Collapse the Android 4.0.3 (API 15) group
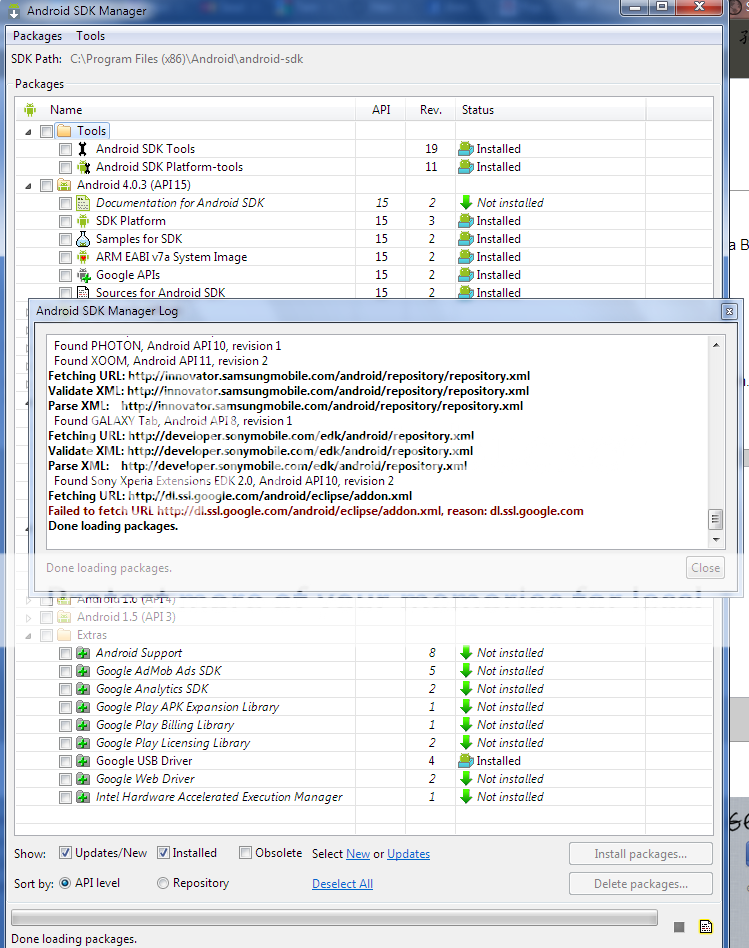 click(28, 185)
